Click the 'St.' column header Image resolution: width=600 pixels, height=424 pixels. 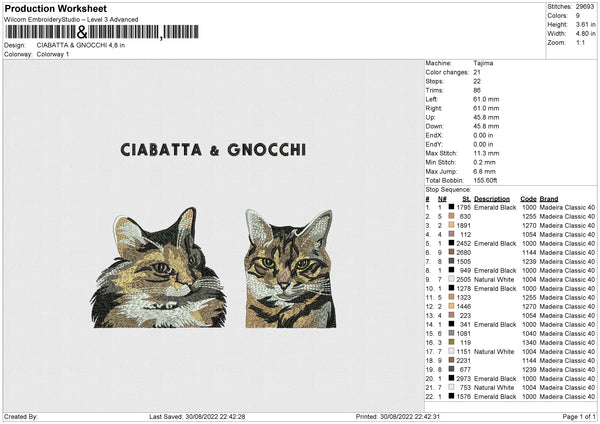click(x=466, y=199)
